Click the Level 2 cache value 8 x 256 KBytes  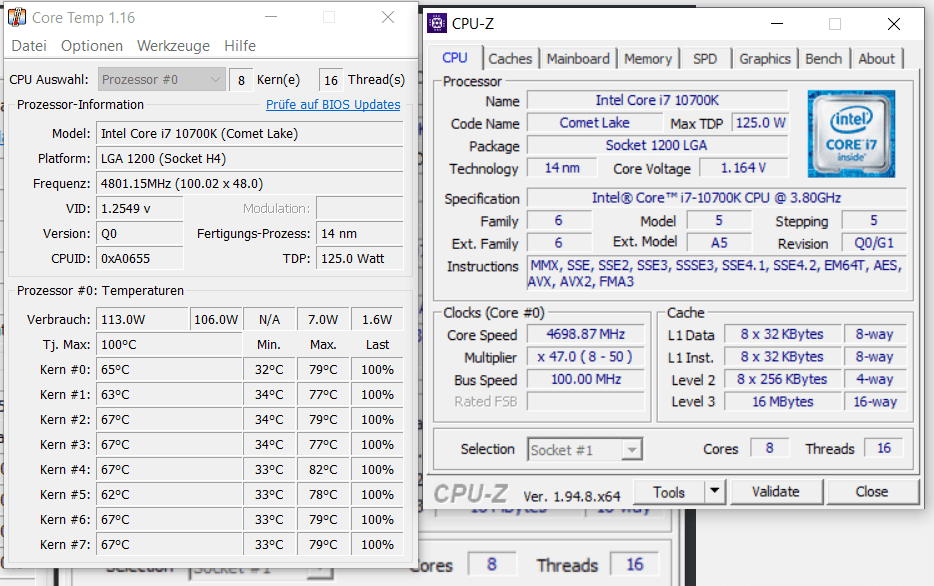783,379
